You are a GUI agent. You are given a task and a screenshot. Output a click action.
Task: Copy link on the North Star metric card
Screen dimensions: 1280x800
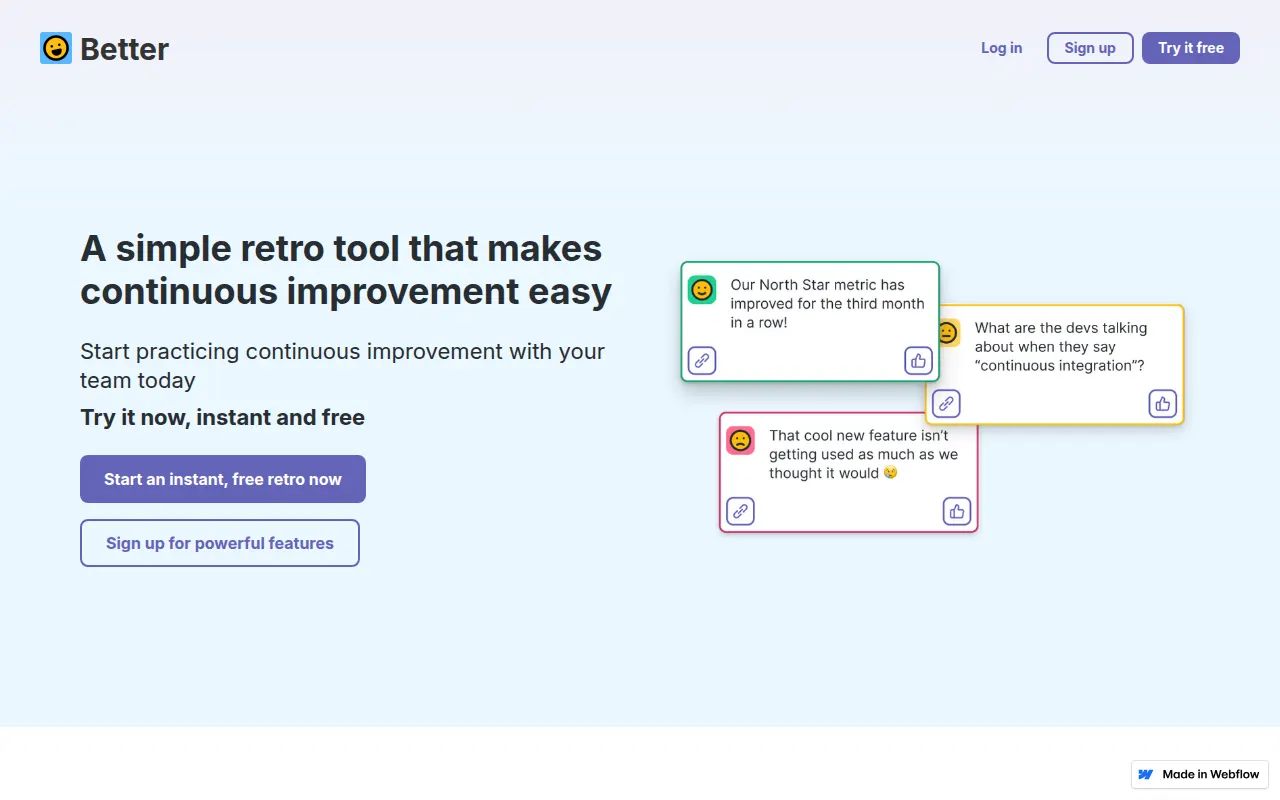point(703,361)
